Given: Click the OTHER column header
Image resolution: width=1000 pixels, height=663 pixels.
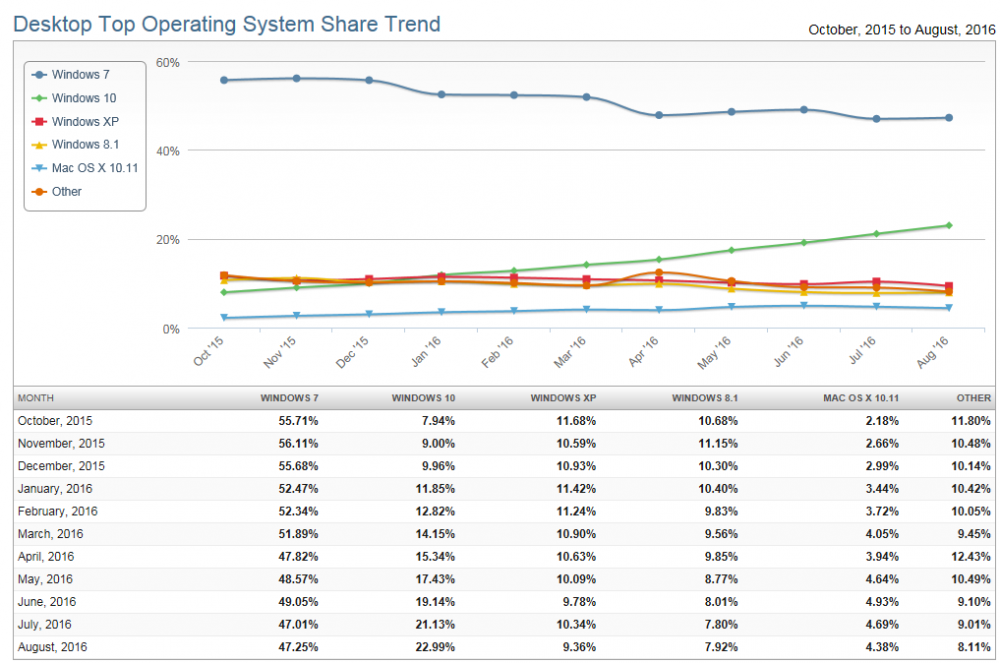Looking at the screenshot, I should click(x=973, y=397).
